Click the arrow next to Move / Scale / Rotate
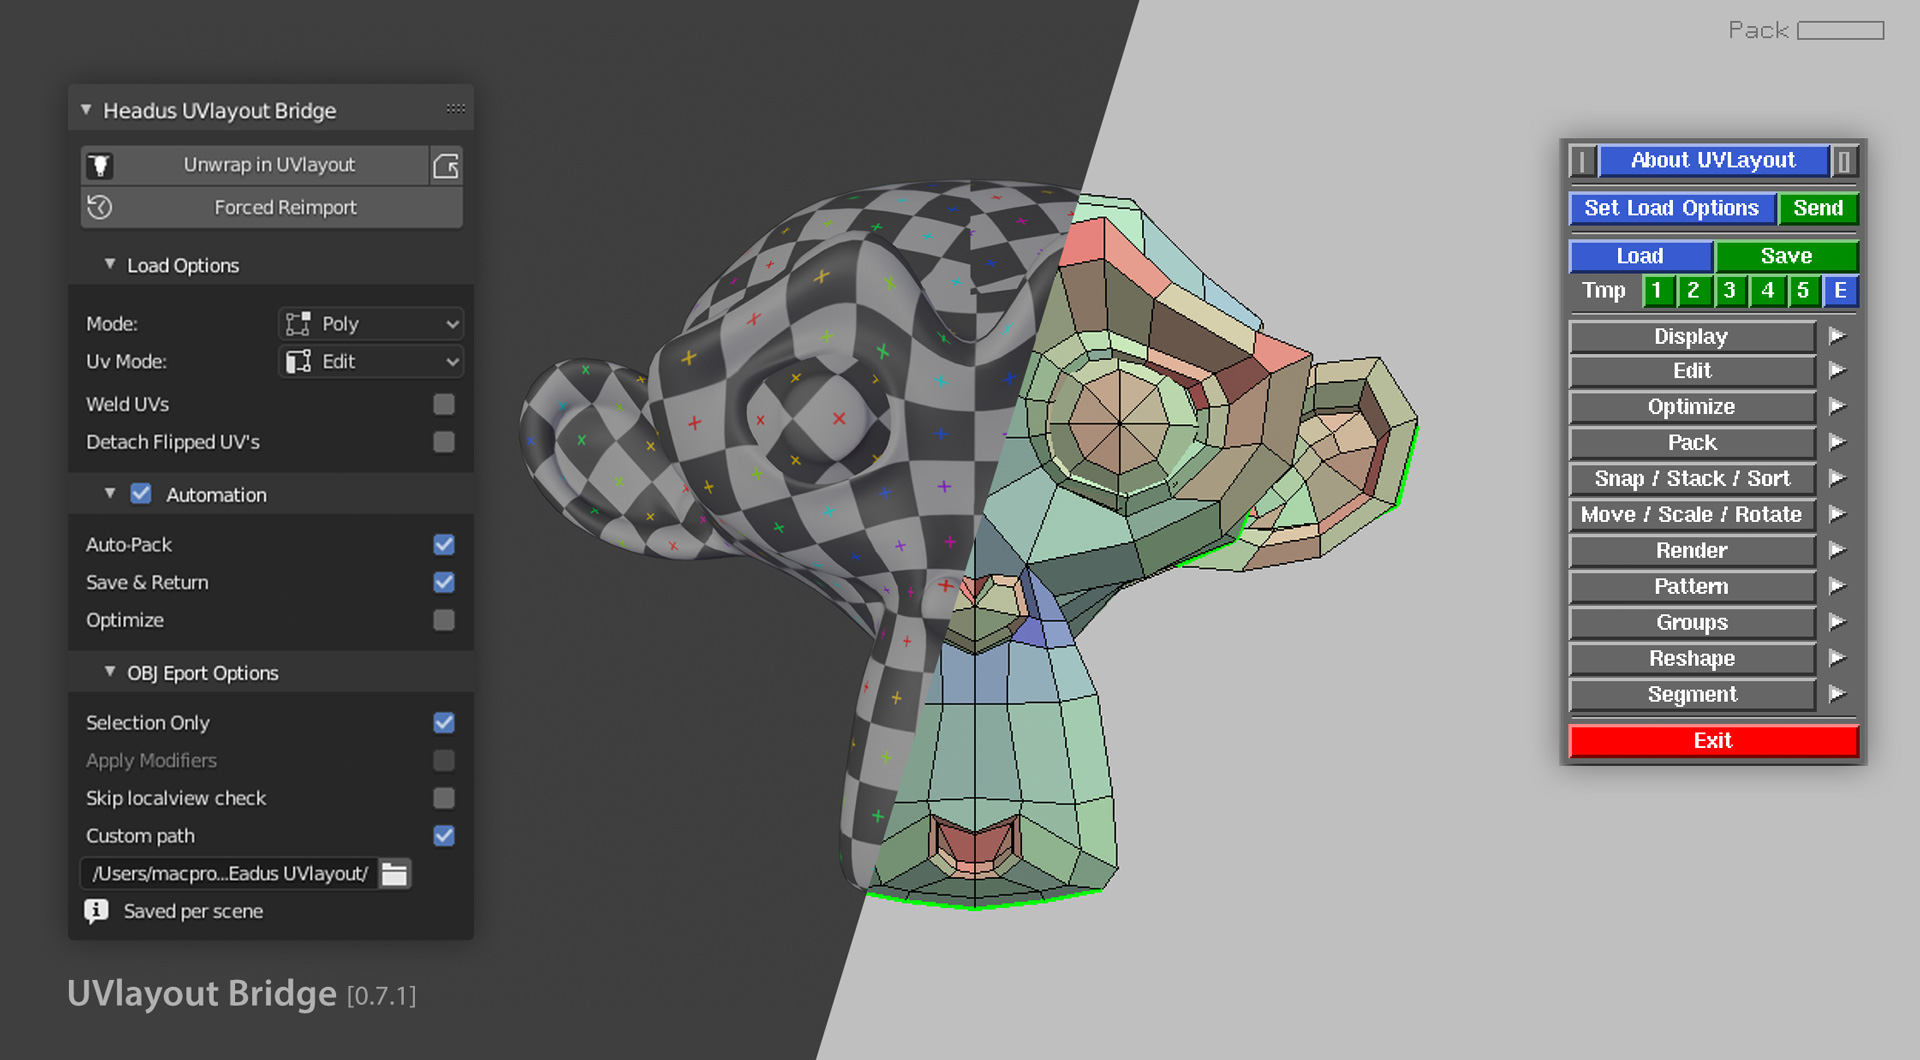Image resolution: width=1920 pixels, height=1060 pixels. pos(1837,515)
